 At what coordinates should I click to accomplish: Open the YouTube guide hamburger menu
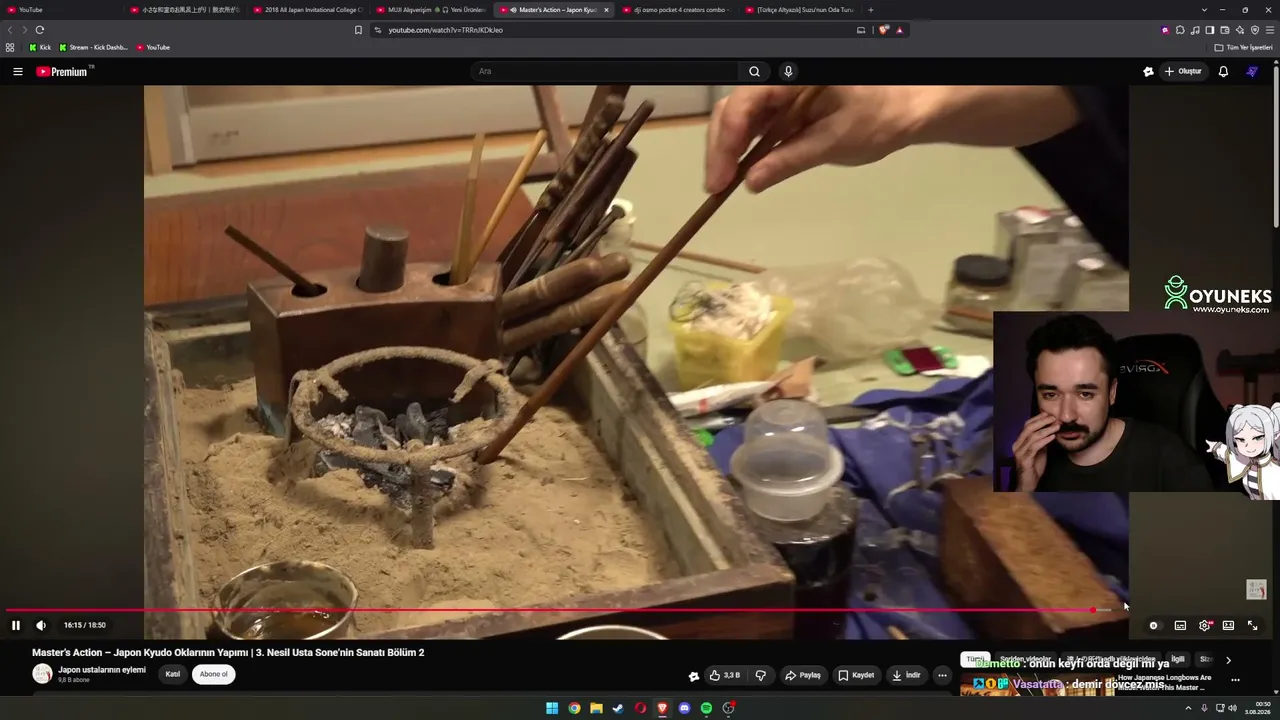[18, 71]
